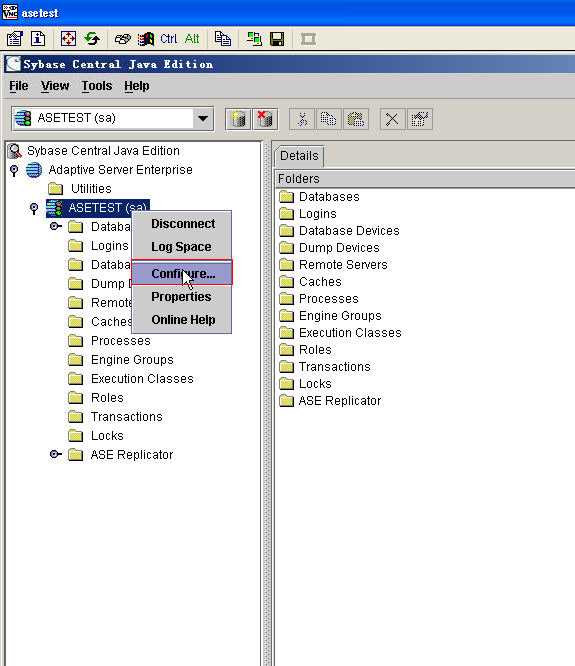Click the Connect toolbar icon

238,119
